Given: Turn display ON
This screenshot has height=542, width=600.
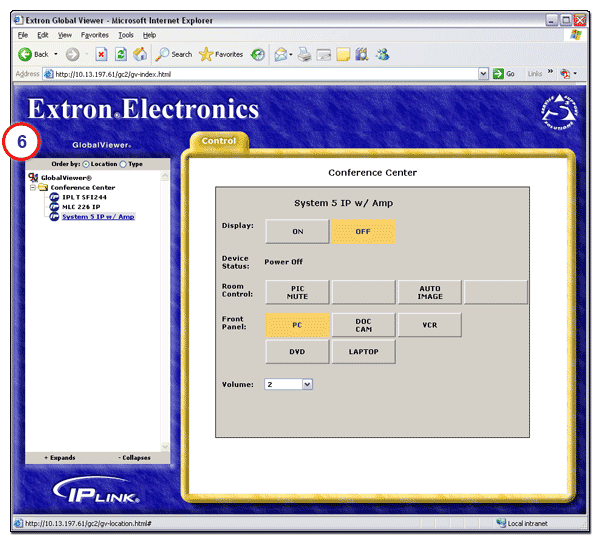Looking at the screenshot, I should [297, 231].
